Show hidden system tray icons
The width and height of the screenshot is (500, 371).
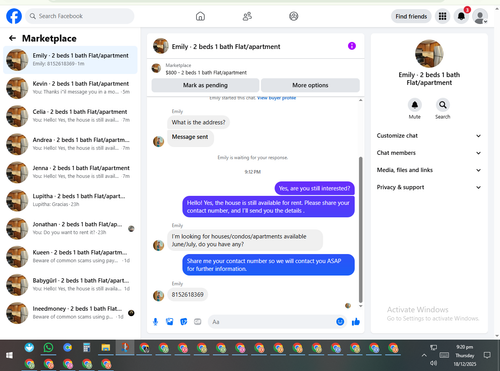pyautogui.click(x=424, y=355)
